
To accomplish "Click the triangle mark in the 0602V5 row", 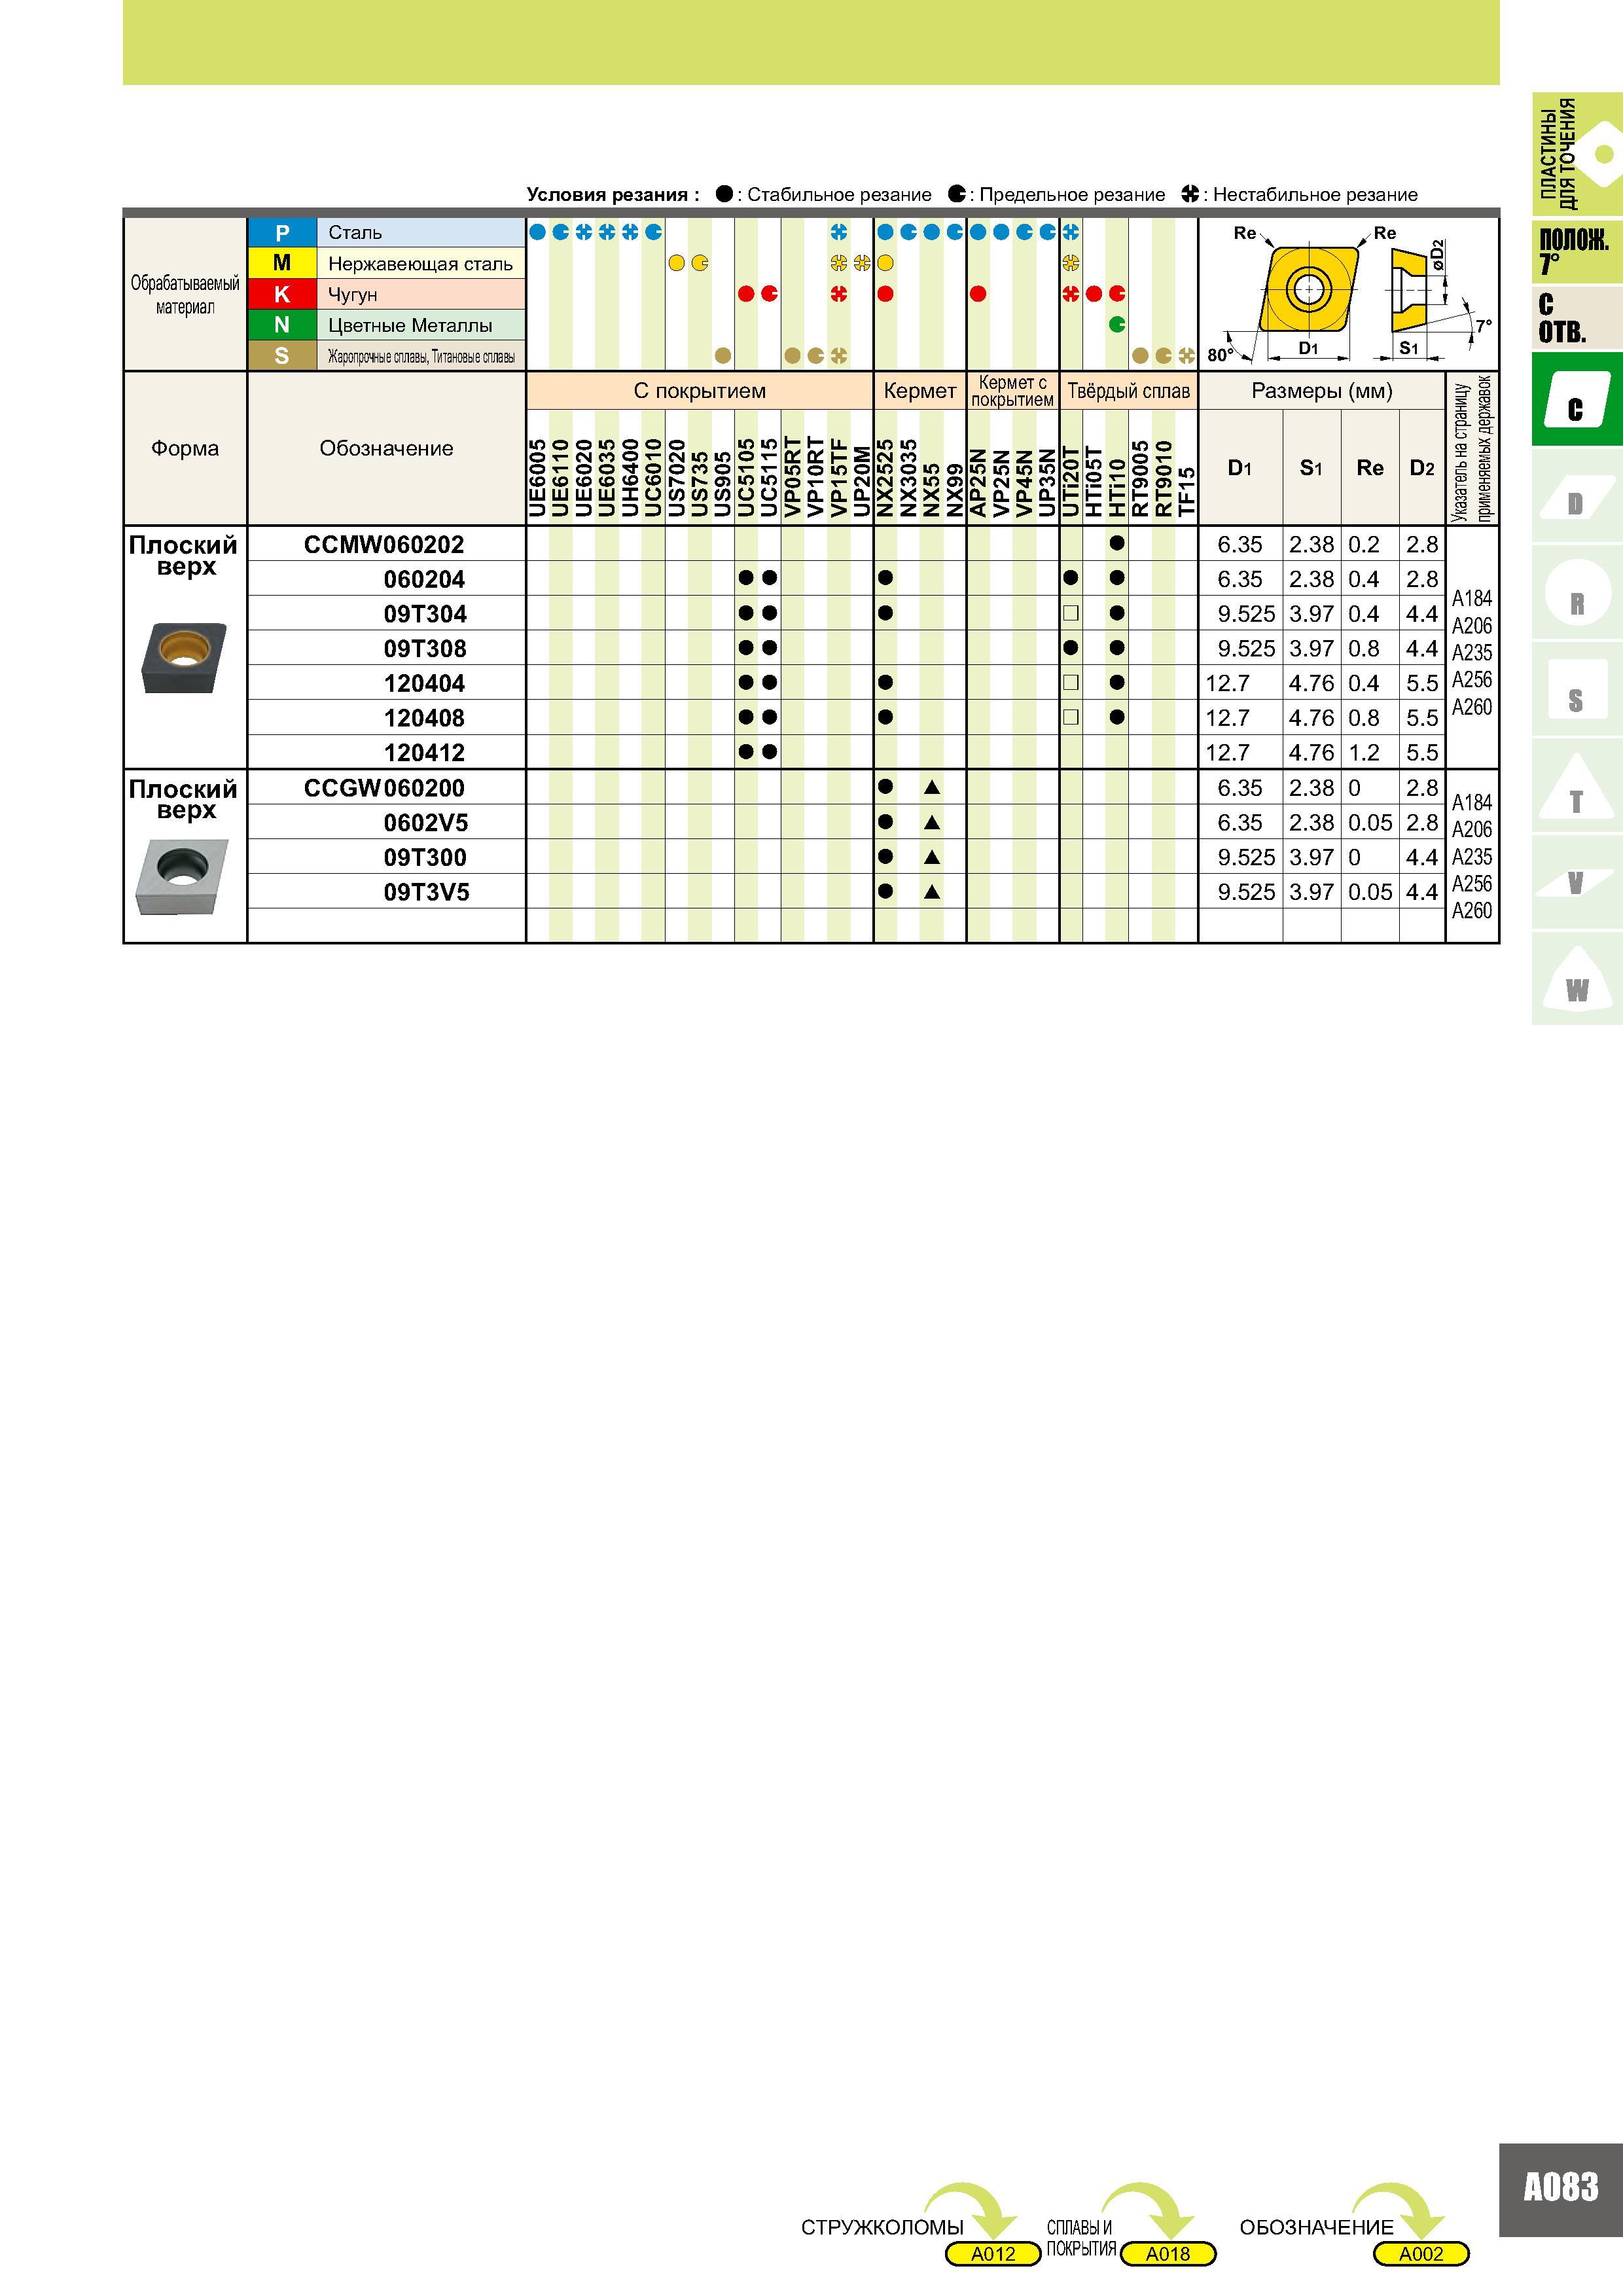I will click(x=932, y=823).
